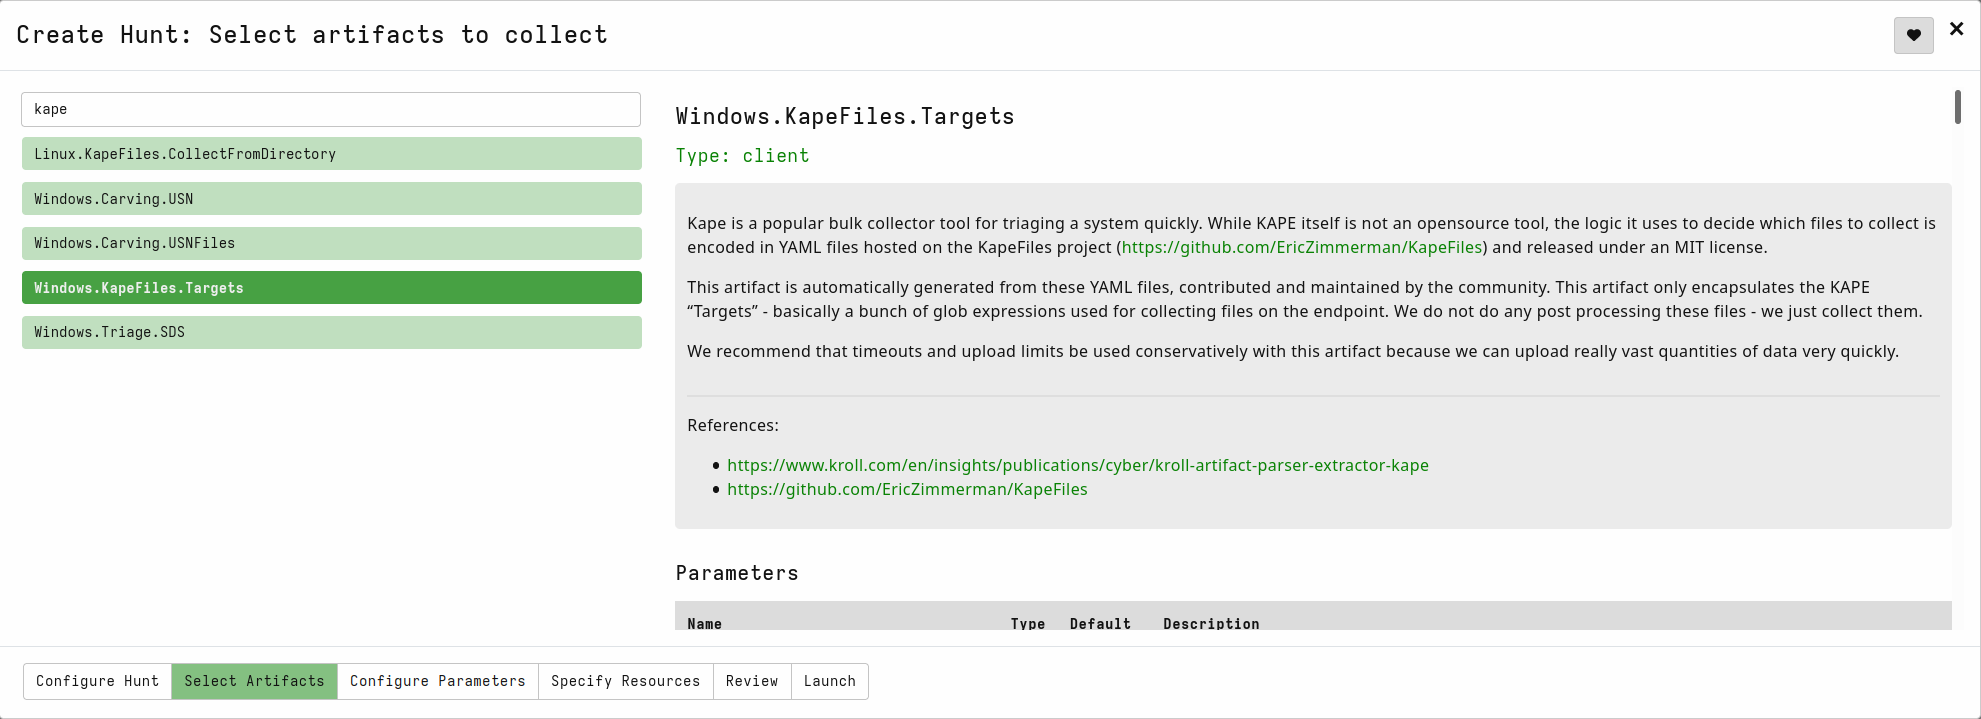
Task: Select Windows.Carving.USN artifact
Action: 331,199
